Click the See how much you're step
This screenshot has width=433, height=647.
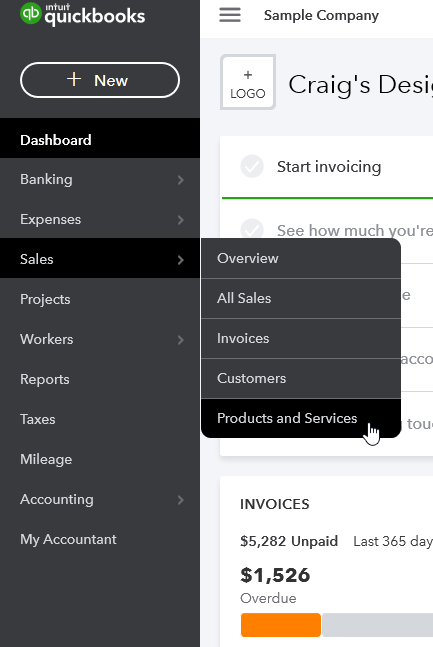355,230
